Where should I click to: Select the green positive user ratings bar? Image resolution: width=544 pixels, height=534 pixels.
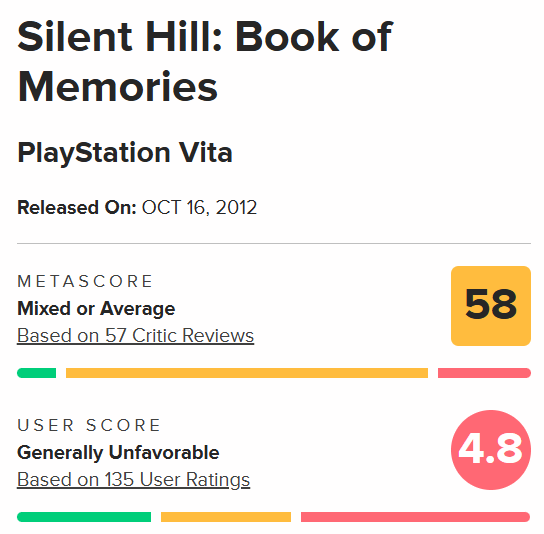(84, 517)
